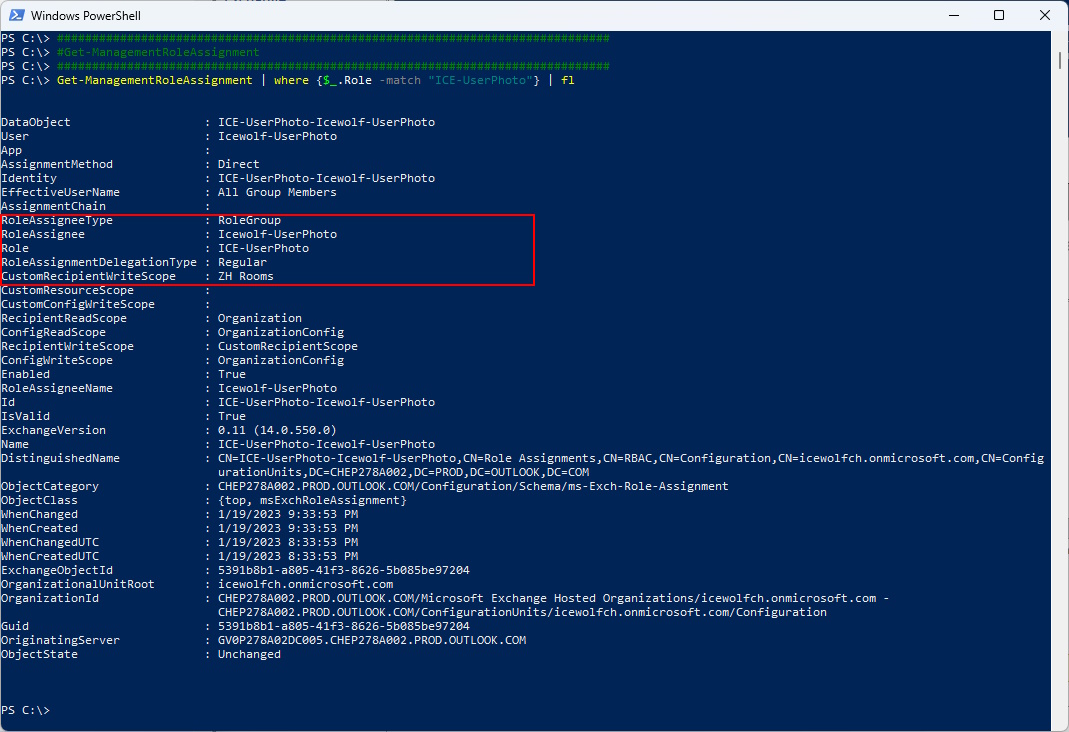Click the Get-ManagementRoleAssignment command text

click(x=154, y=80)
